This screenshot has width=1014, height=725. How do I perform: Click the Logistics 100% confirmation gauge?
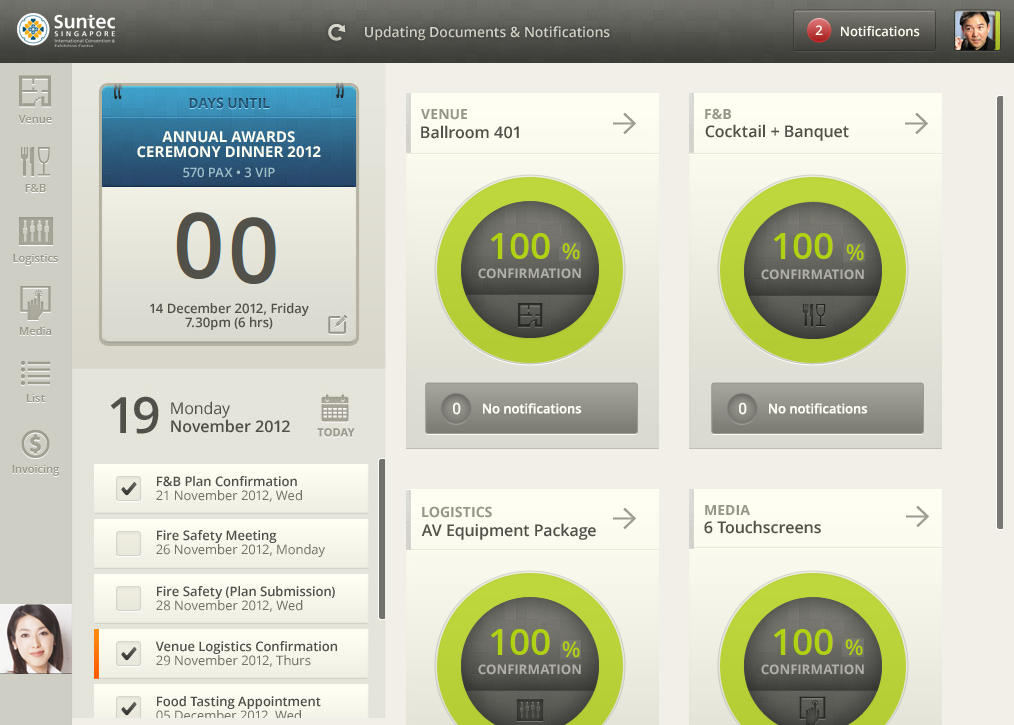click(x=530, y=649)
